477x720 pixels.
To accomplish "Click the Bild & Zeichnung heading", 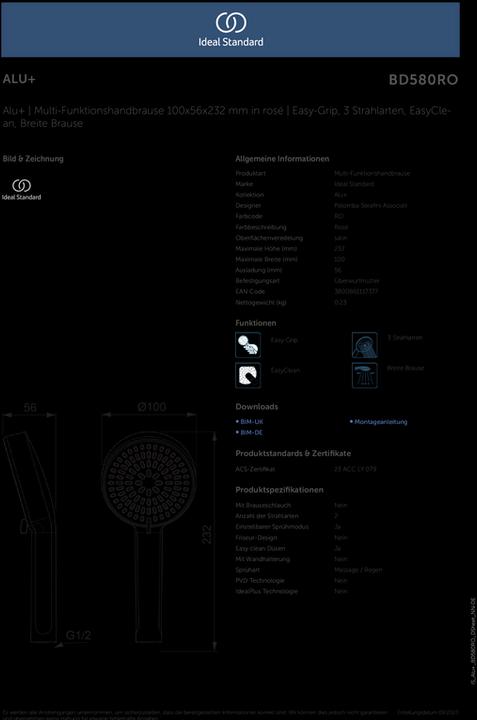I will (x=33, y=159).
